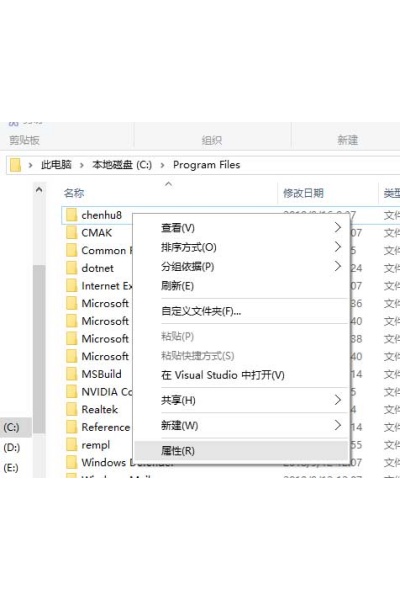Select the MSBuild folder name
The image size is (400, 600).
tap(101, 374)
